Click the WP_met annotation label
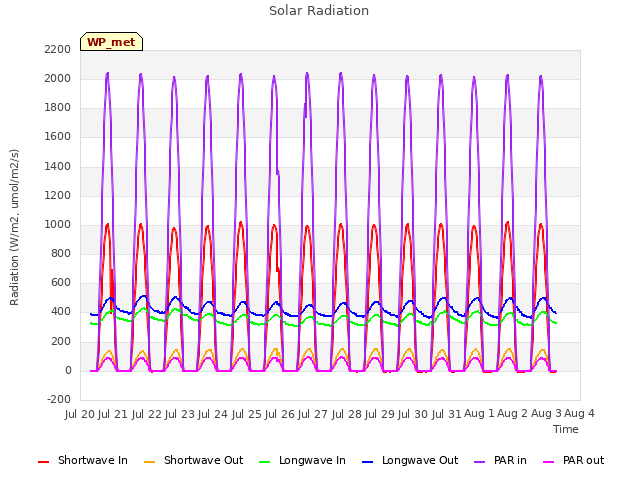Viewport: 640px width, 480px height. point(111,42)
